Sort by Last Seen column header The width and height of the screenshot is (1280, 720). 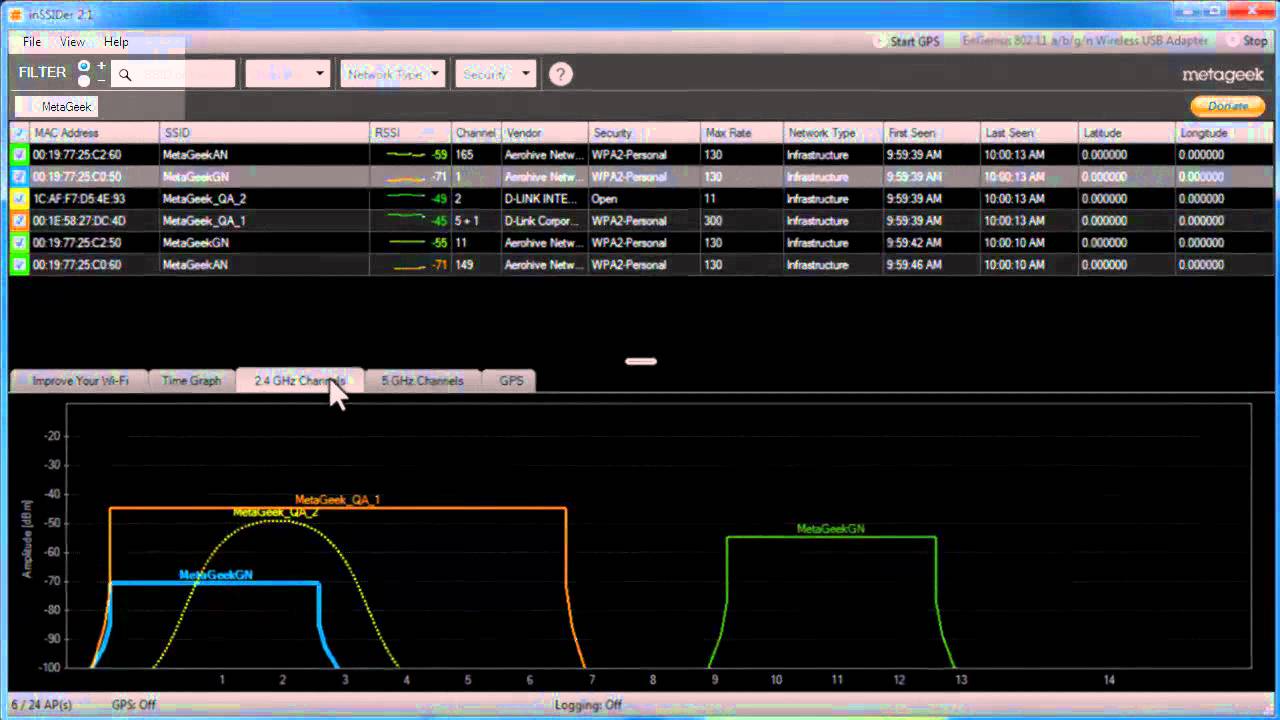[1028, 133]
